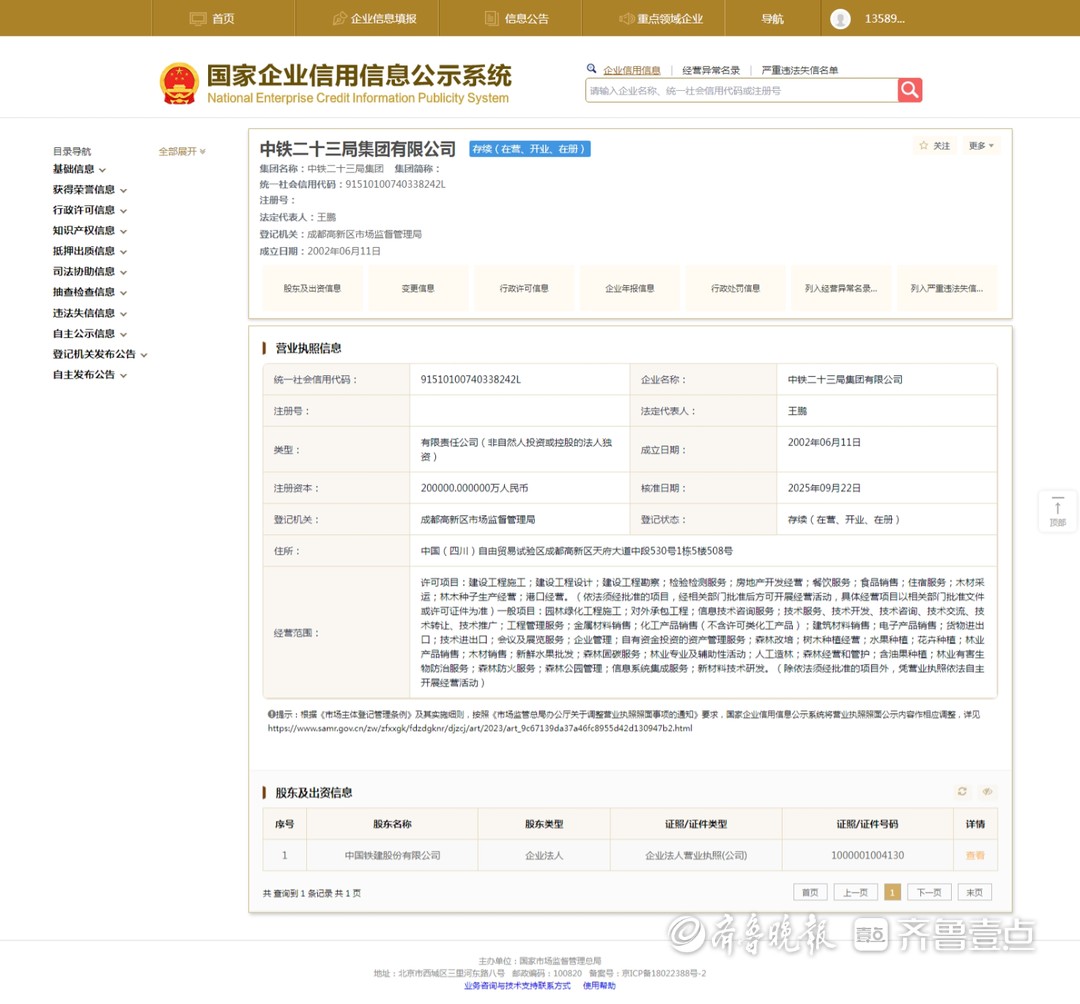Click the 股东及出资信息 shortcut button

[x=312, y=289]
